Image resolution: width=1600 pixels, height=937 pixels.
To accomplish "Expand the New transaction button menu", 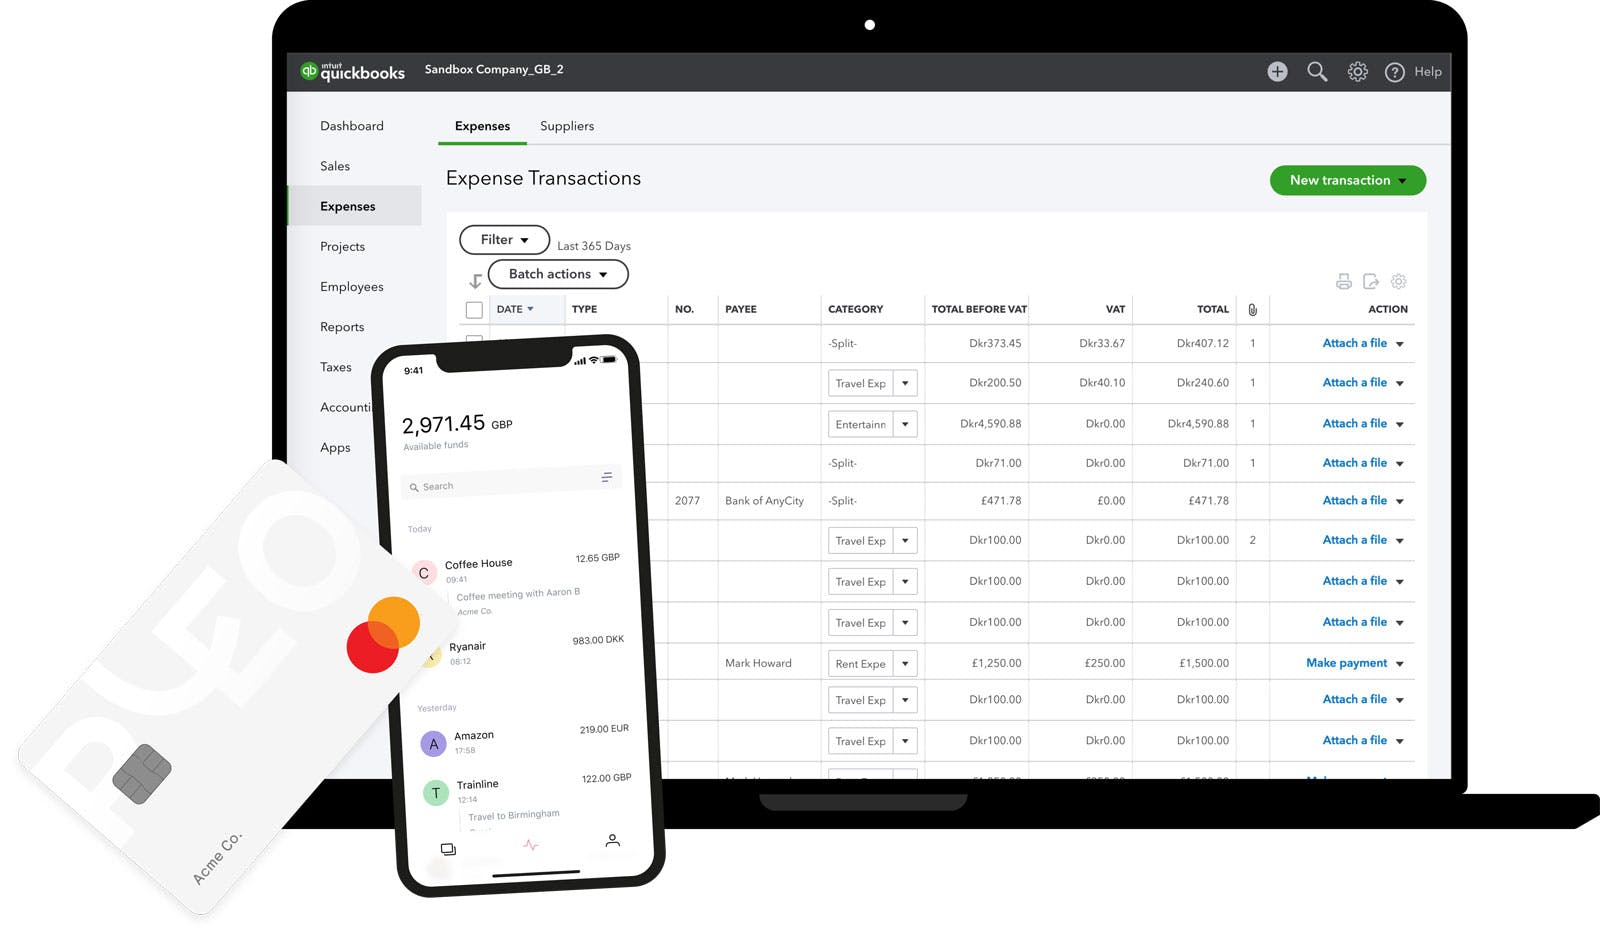I will (x=1348, y=180).
